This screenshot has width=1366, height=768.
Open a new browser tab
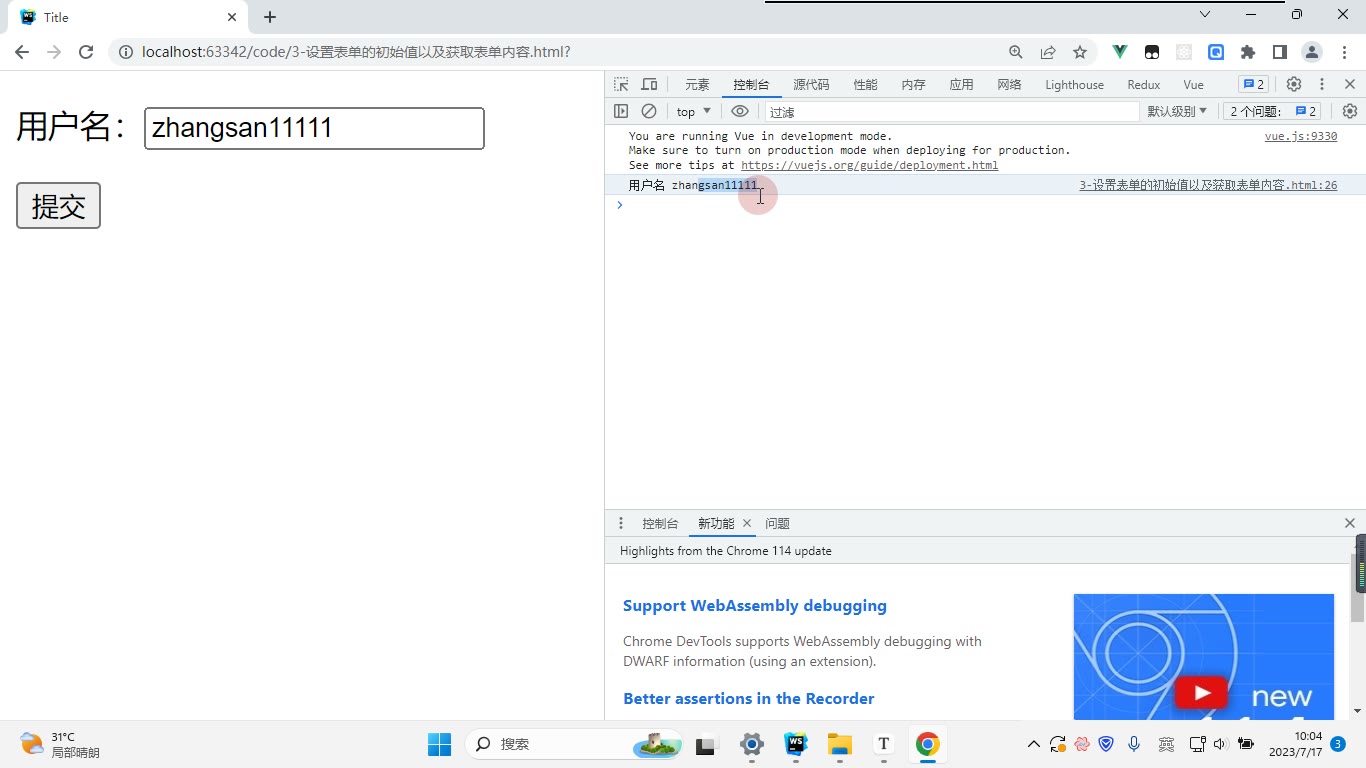tap(270, 17)
